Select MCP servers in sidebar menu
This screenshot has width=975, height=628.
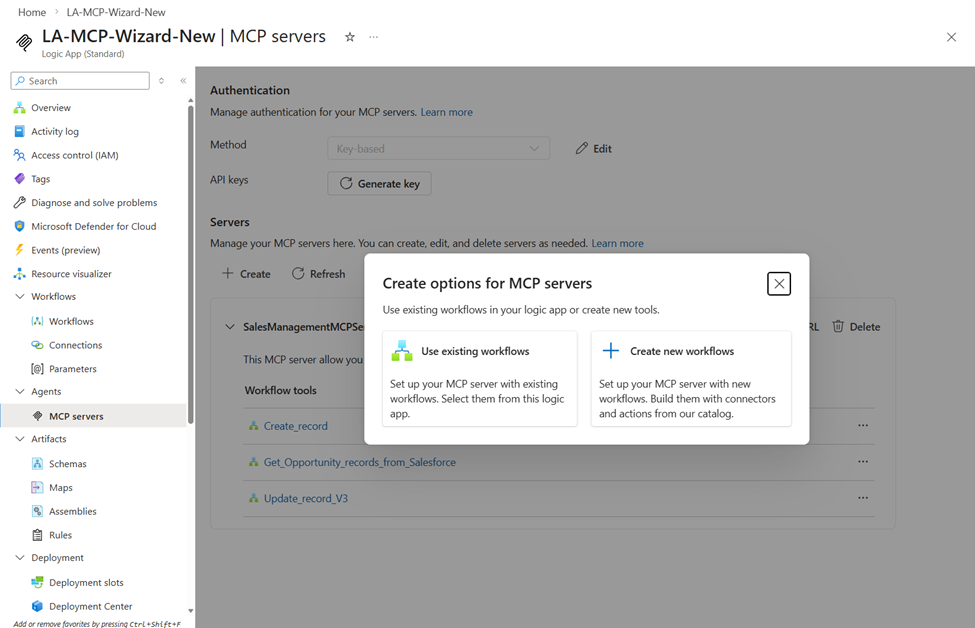click(x=76, y=416)
